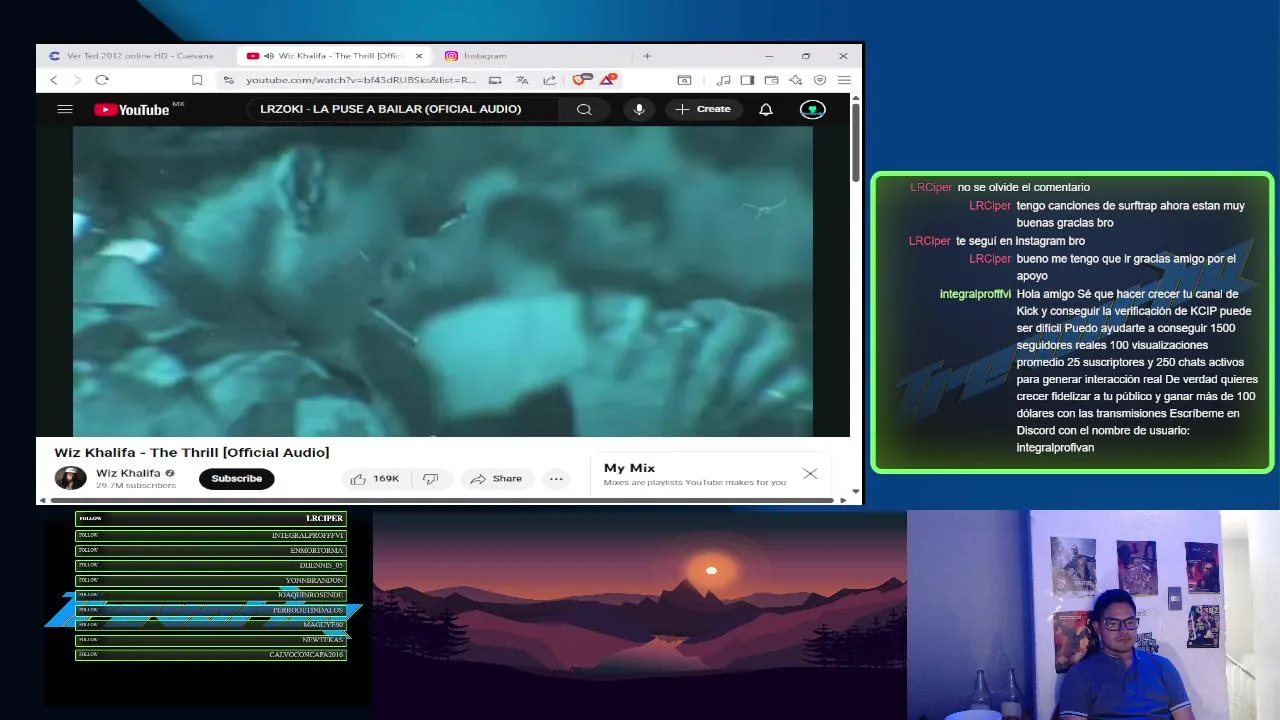The height and width of the screenshot is (720, 1280).
Task: Open the Brave playlist music-note icon
Action: click(x=723, y=80)
